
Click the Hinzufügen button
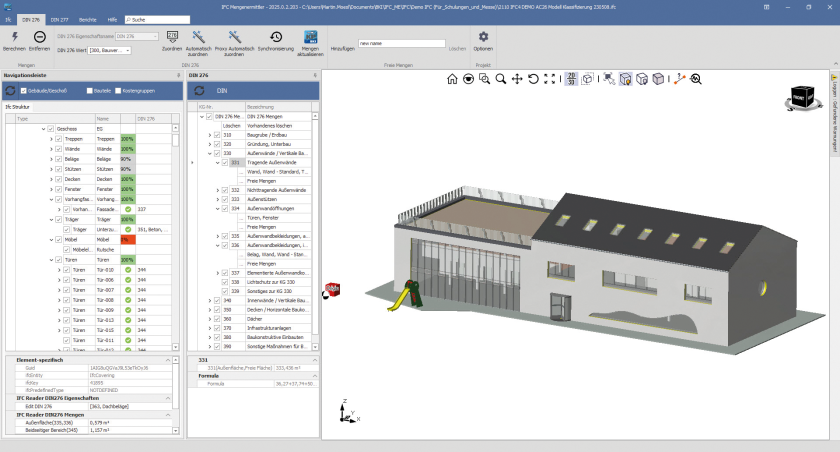pos(343,49)
